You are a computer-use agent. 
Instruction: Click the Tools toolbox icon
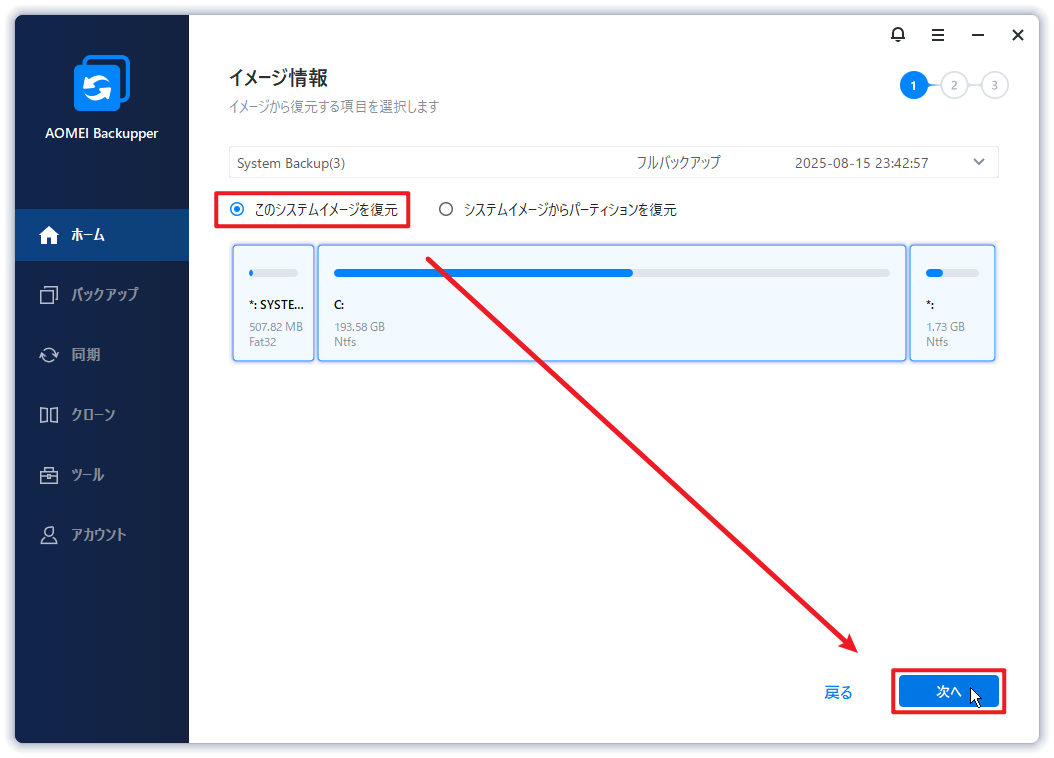tap(48, 475)
